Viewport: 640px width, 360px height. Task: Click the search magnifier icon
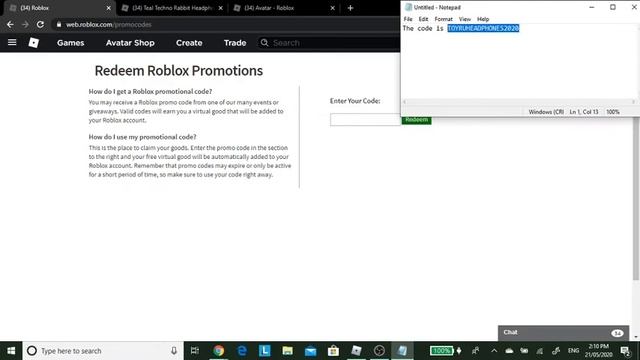[264, 42]
